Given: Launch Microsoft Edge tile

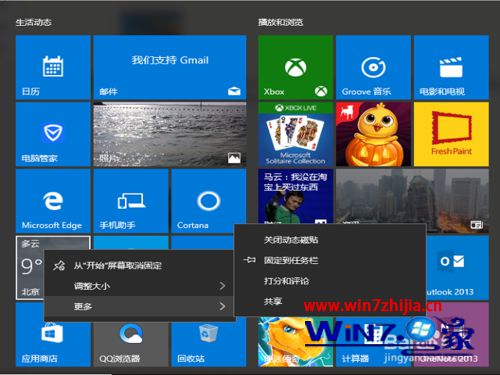Looking at the screenshot, I should [53, 201].
